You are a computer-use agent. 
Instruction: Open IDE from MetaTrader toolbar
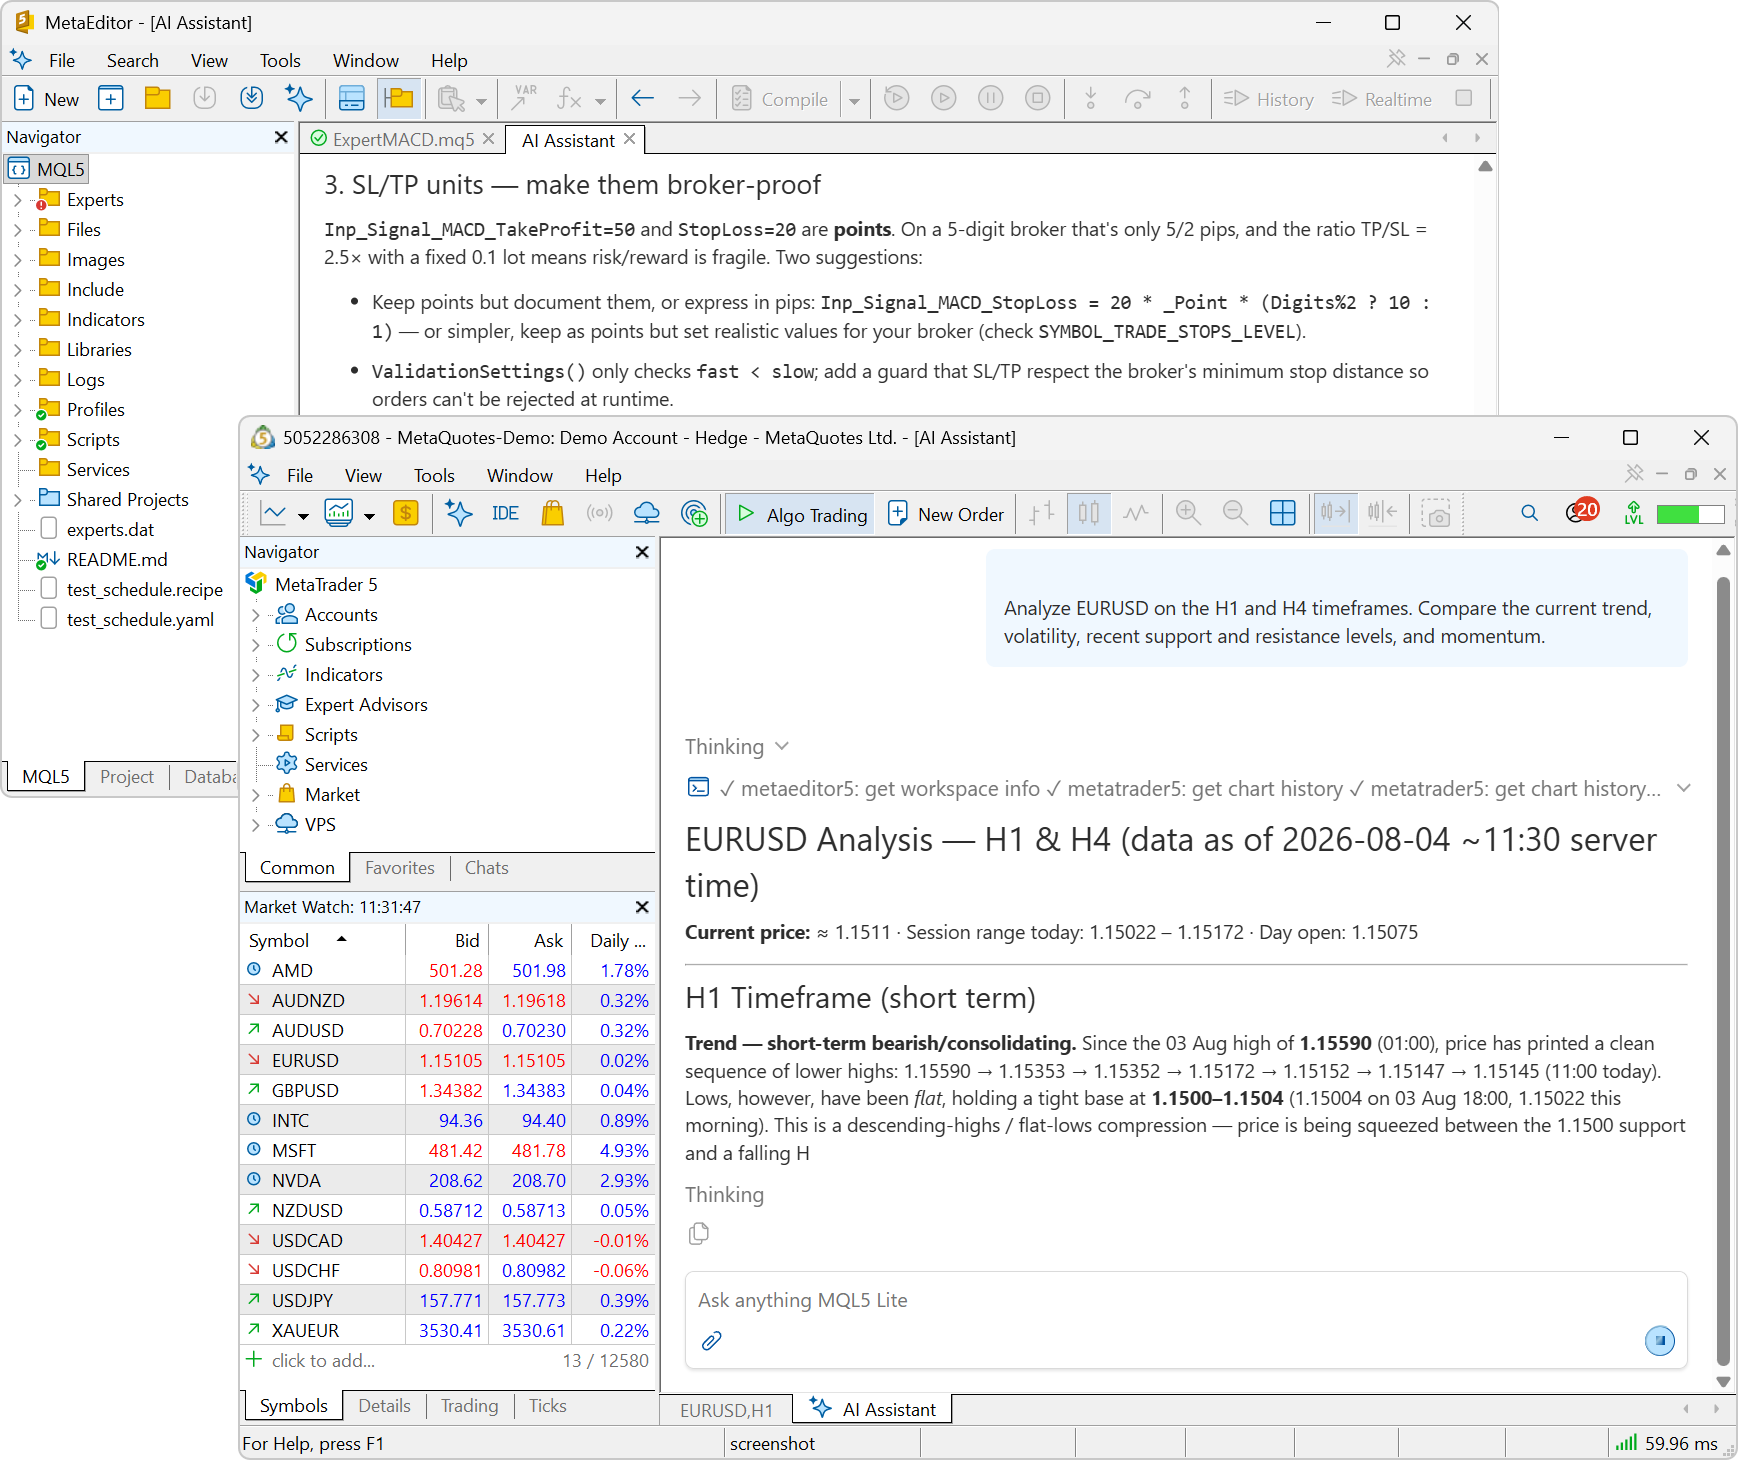pyautogui.click(x=506, y=513)
